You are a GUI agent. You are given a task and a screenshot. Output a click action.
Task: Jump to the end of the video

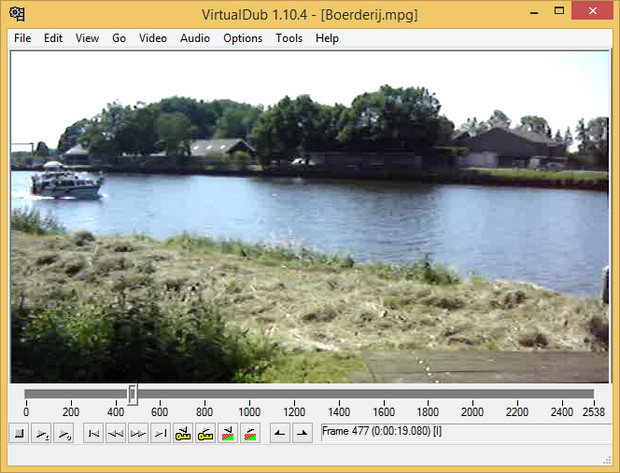click(161, 433)
